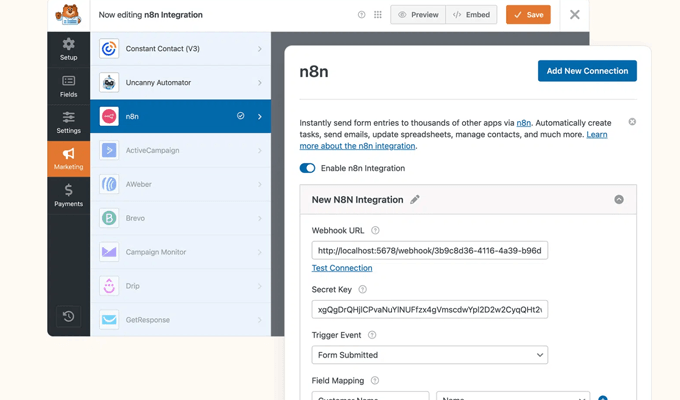
Task: Click the Secret Key input field
Action: pos(430,309)
